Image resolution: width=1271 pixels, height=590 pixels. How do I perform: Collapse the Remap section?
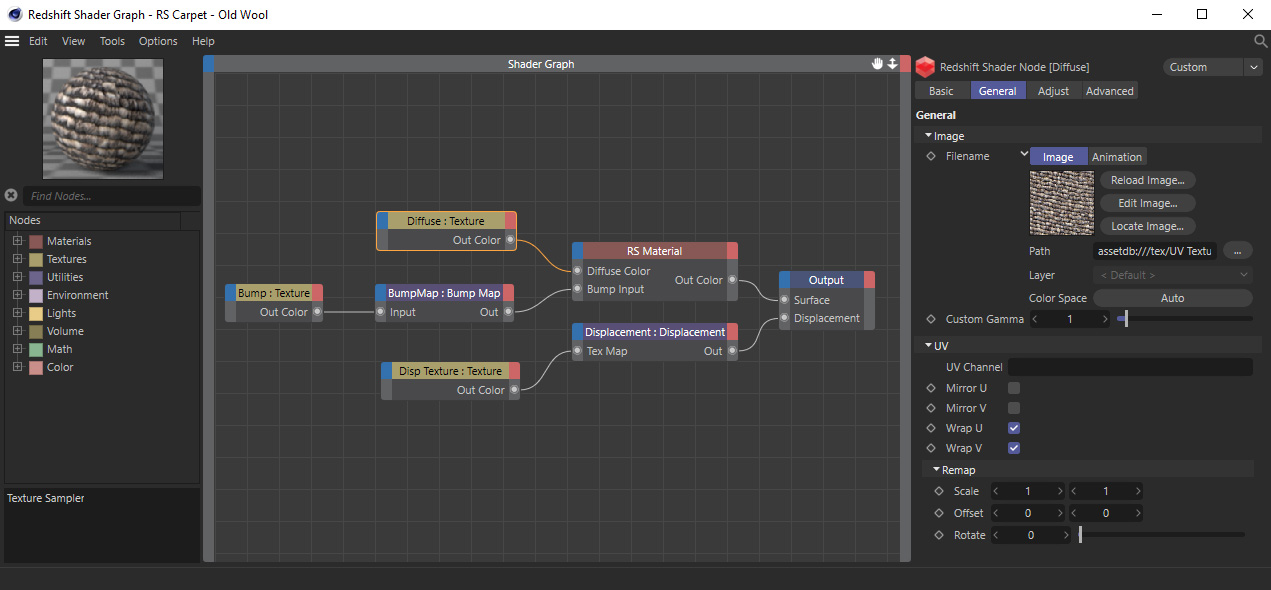tap(937, 470)
